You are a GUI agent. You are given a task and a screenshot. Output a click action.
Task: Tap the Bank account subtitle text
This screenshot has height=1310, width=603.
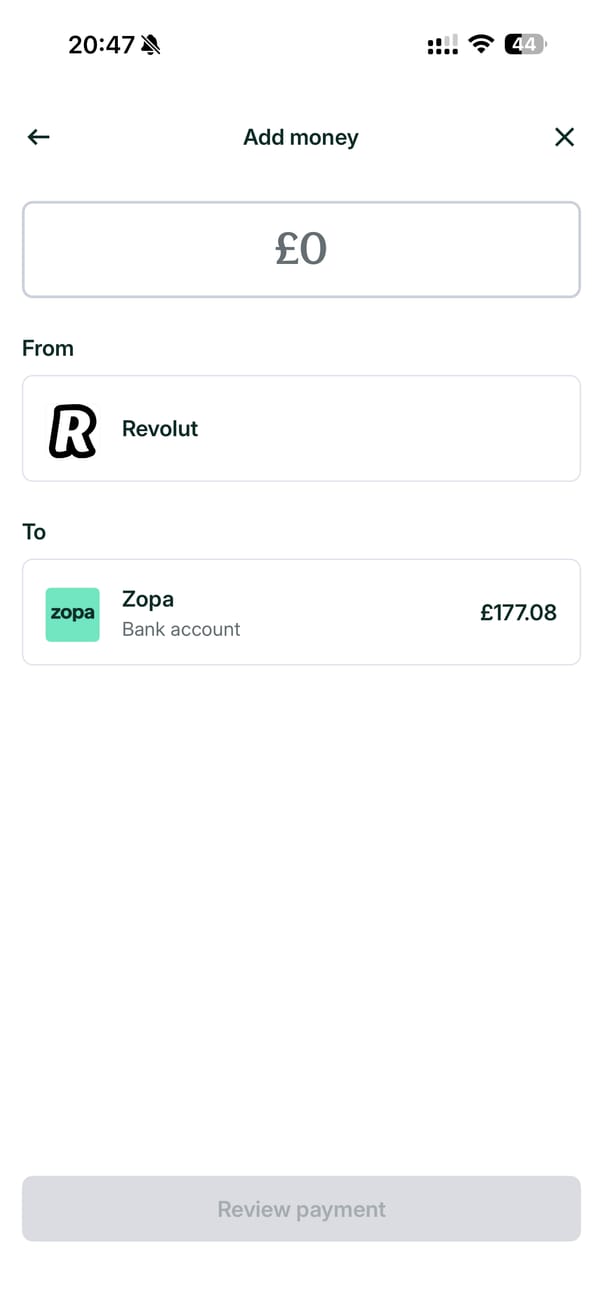click(181, 629)
